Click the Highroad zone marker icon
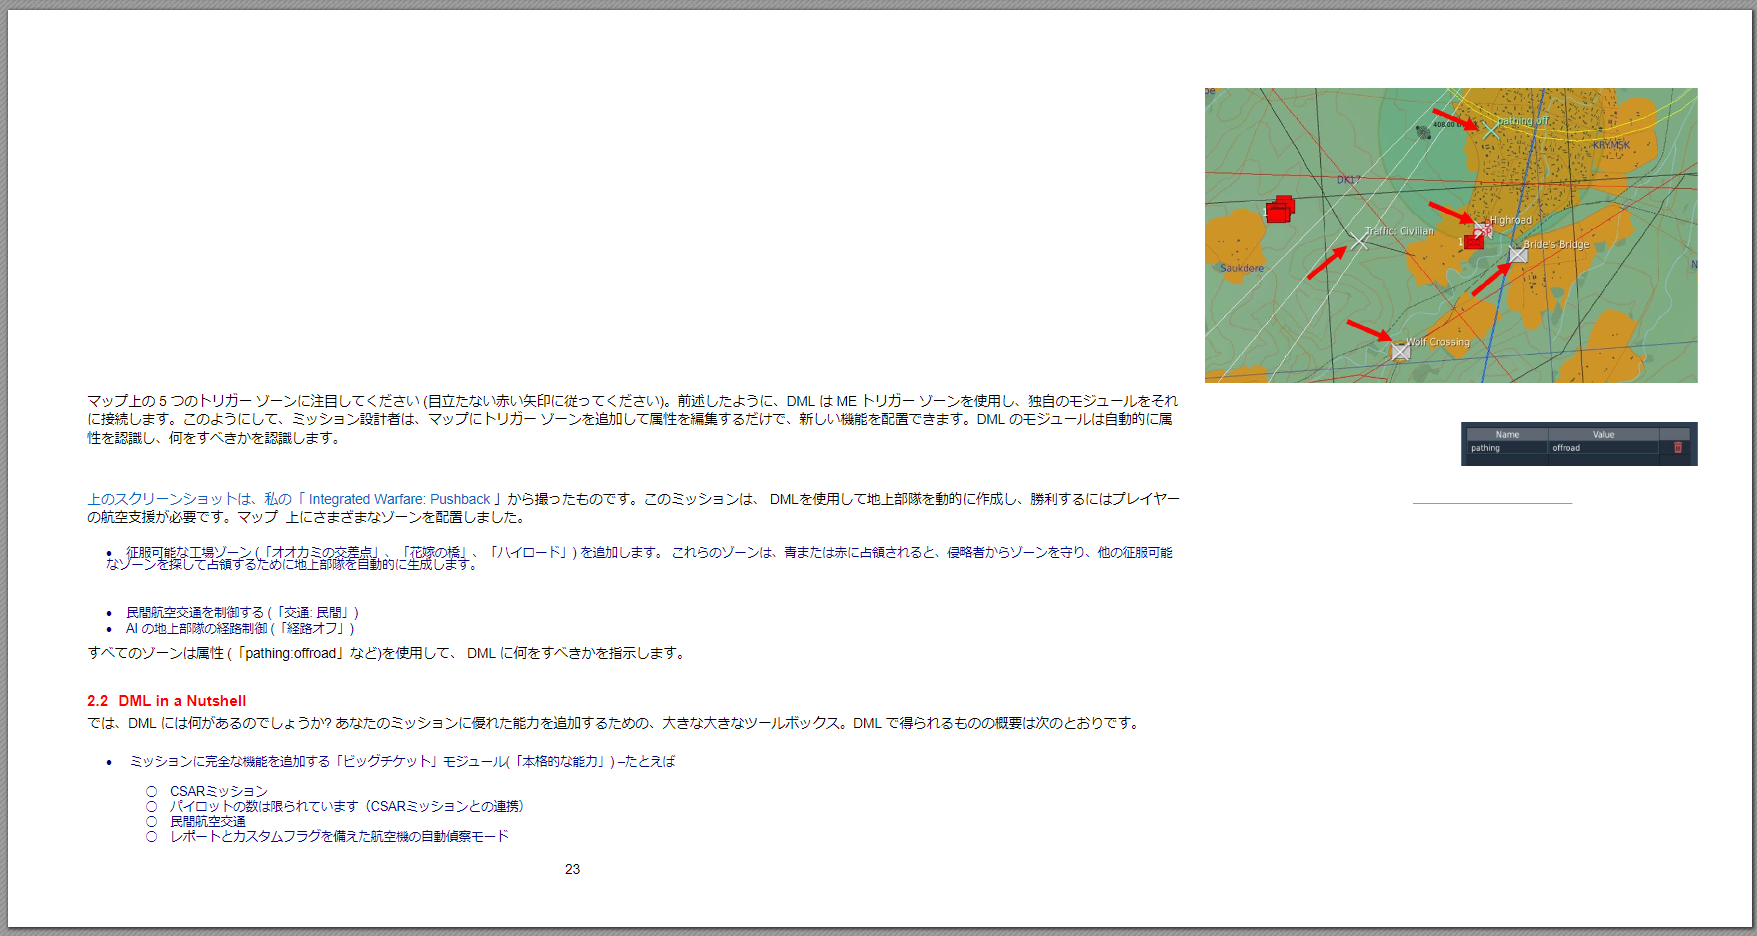Viewport: 1757px width, 936px height. coord(1482,229)
